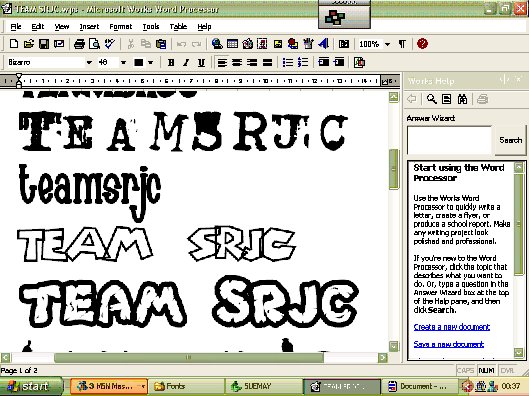529x396 pixels.
Task: Toggle Underline formatting
Action: click(201, 62)
